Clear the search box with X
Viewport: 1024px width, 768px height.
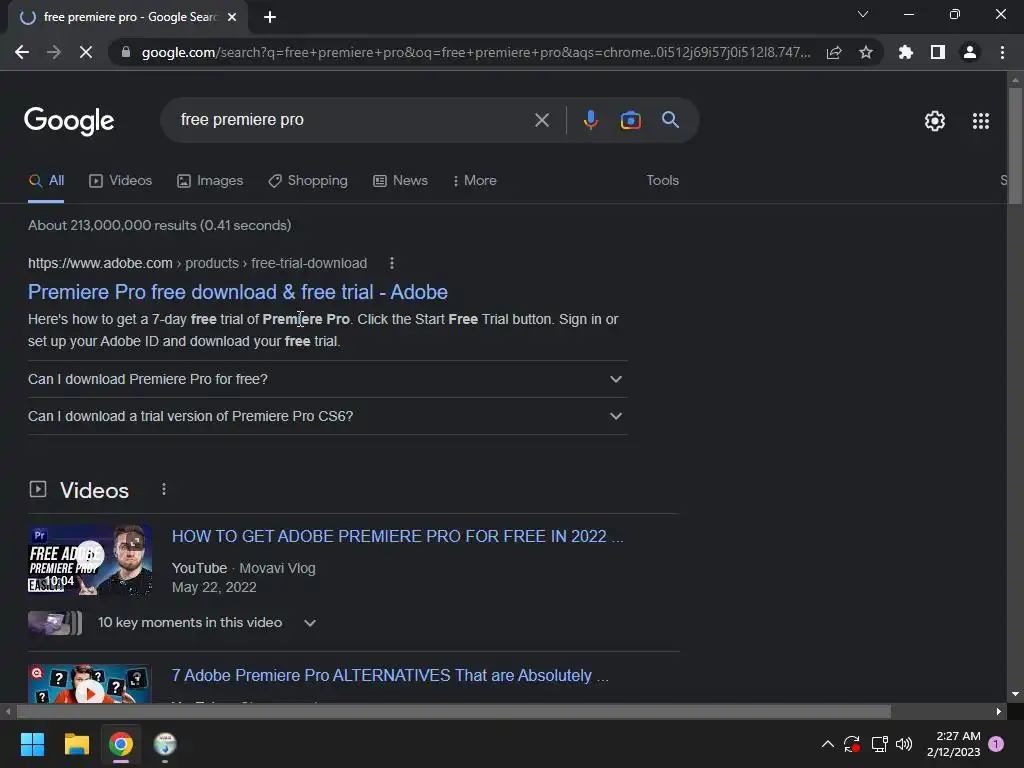click(541, 120)
